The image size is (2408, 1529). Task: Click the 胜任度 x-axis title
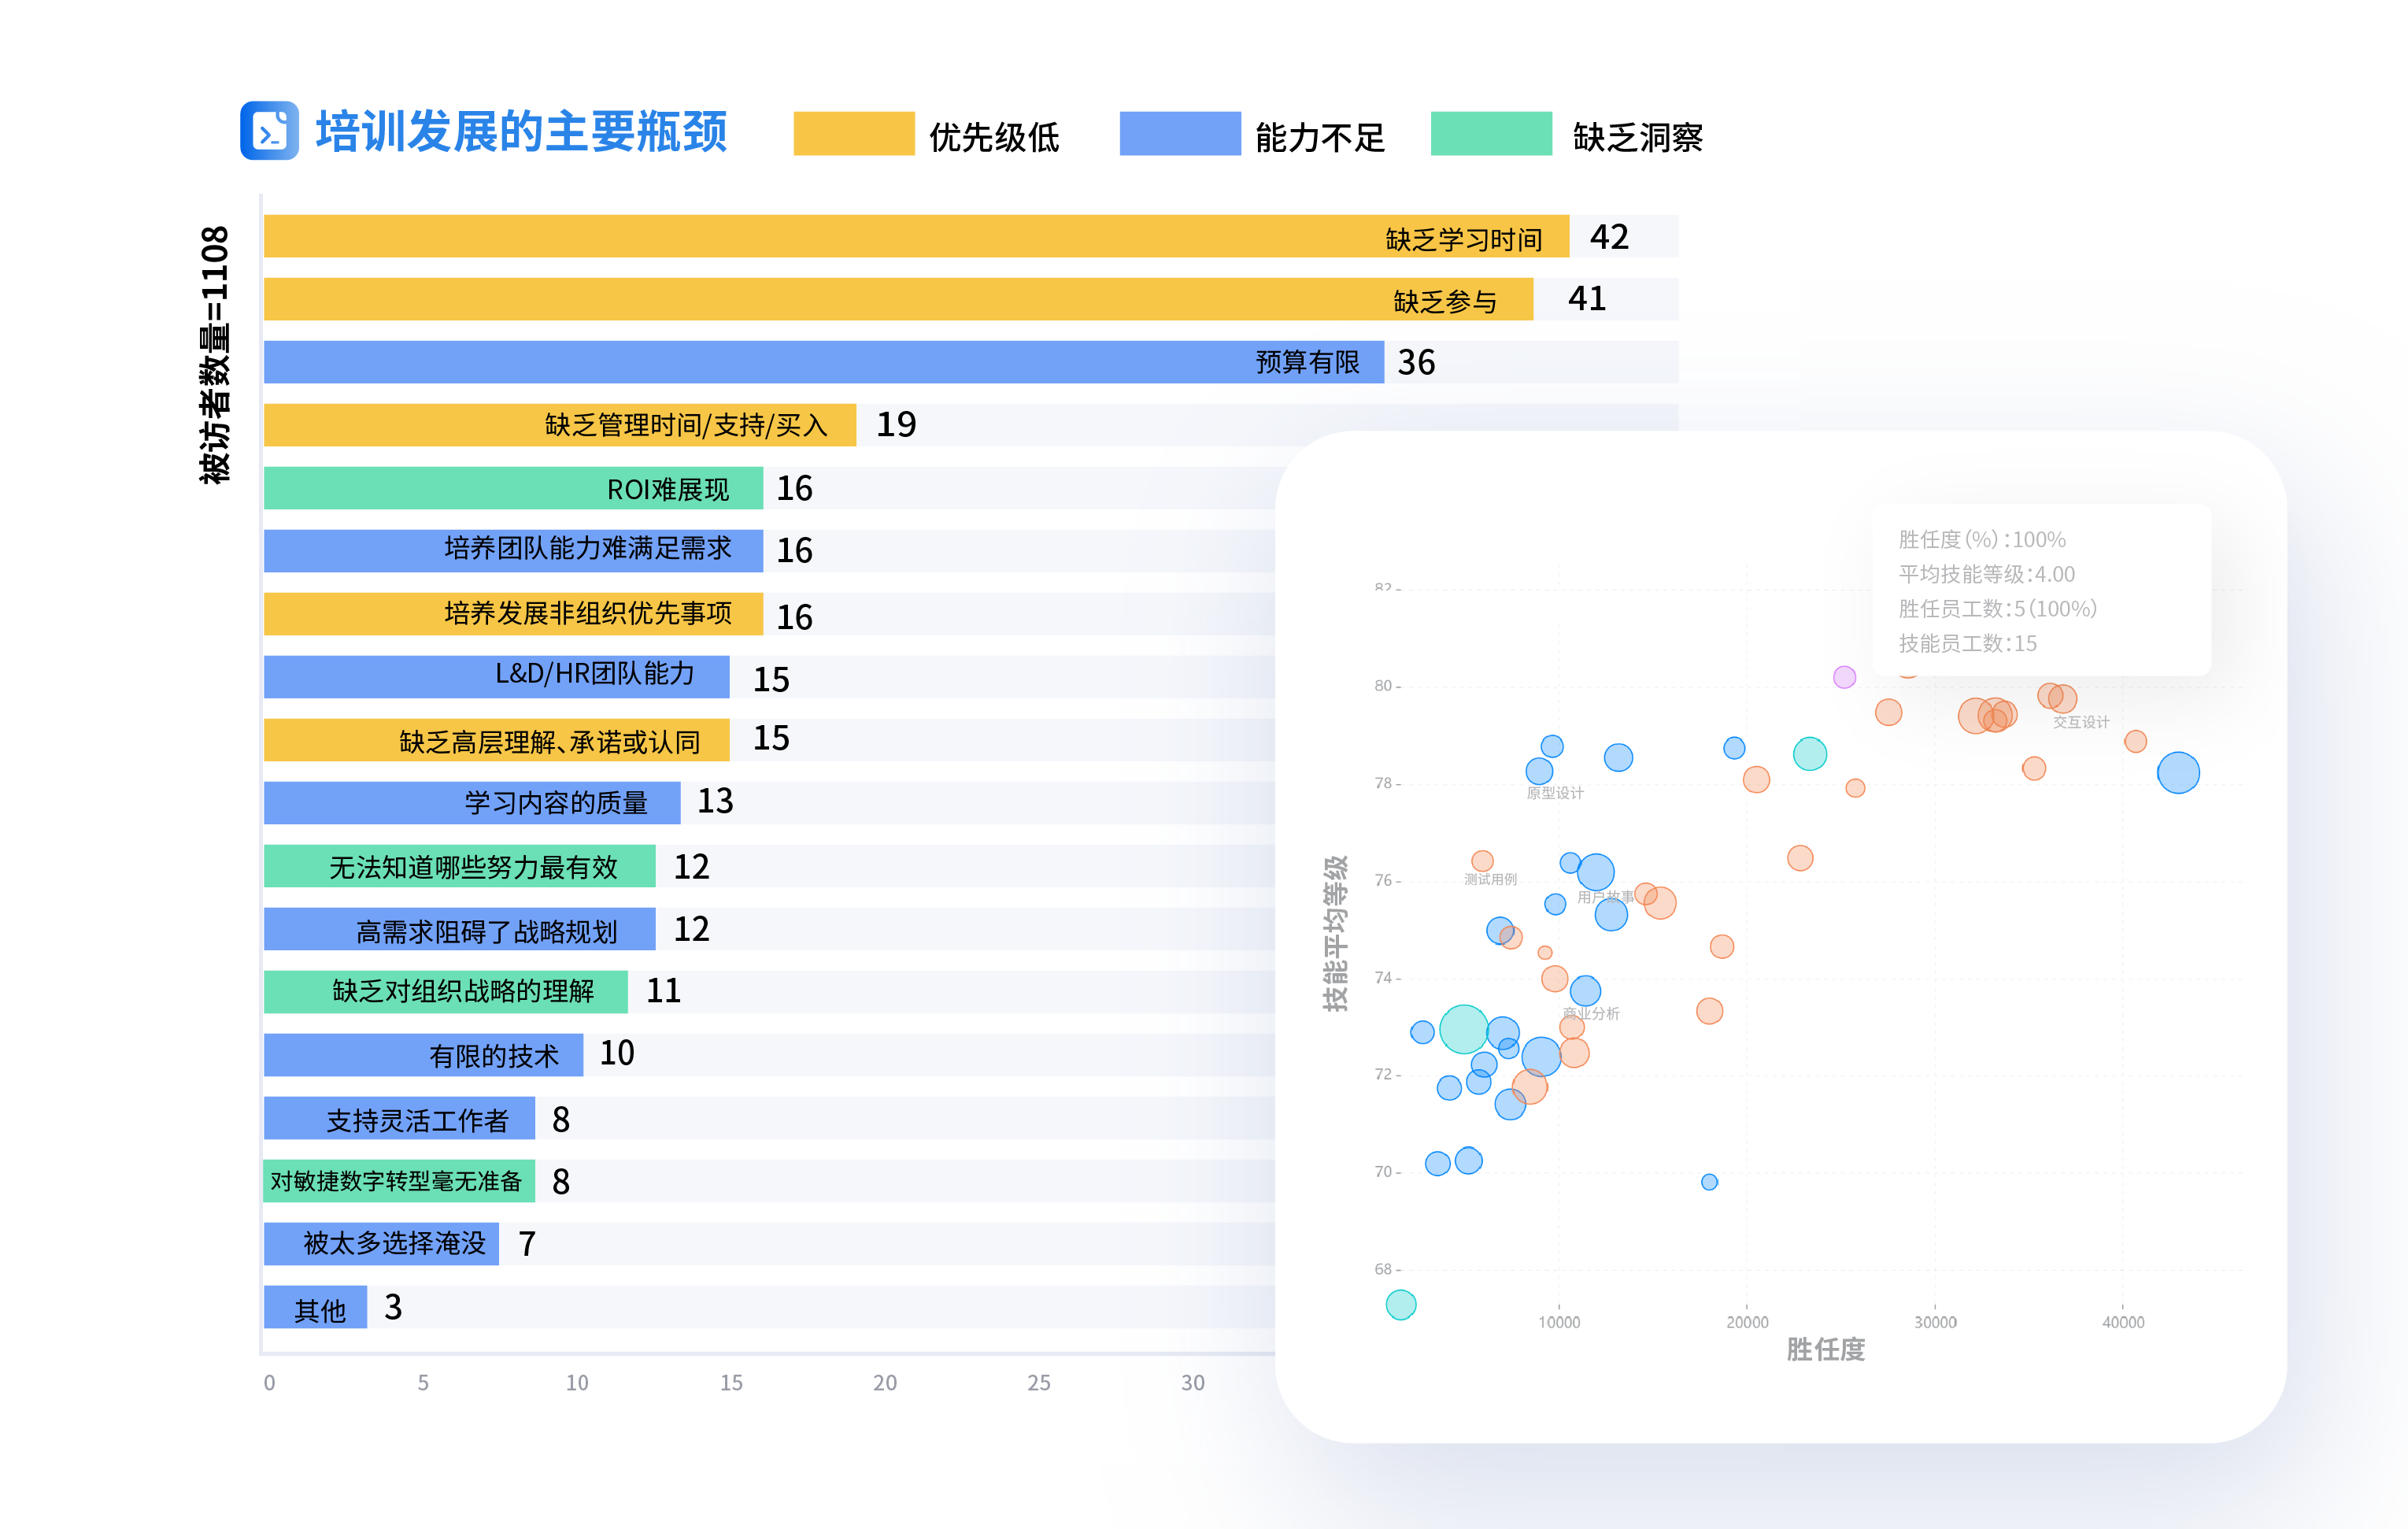click(1825, 1349)
